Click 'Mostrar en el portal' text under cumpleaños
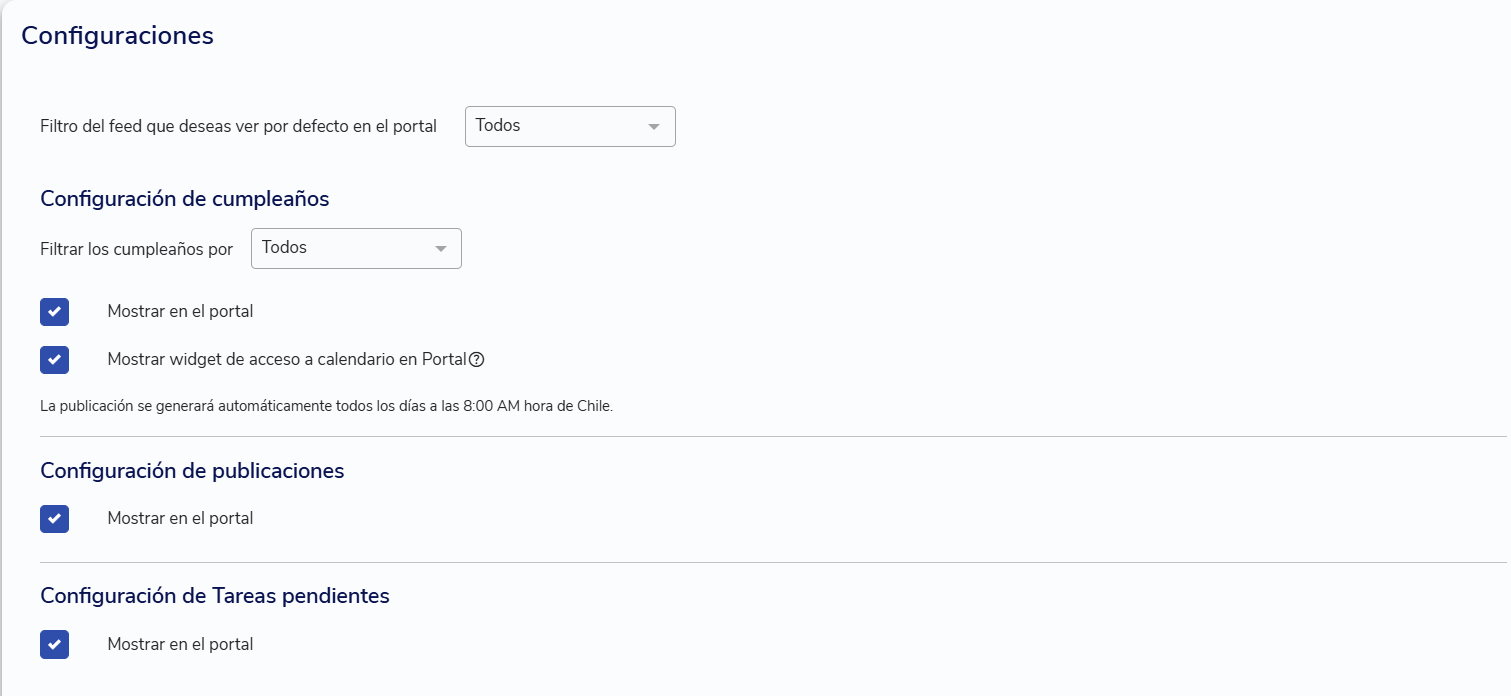The width and height of the screenshot is (1511, 696). pyautogui.click(x=180, y=312)
